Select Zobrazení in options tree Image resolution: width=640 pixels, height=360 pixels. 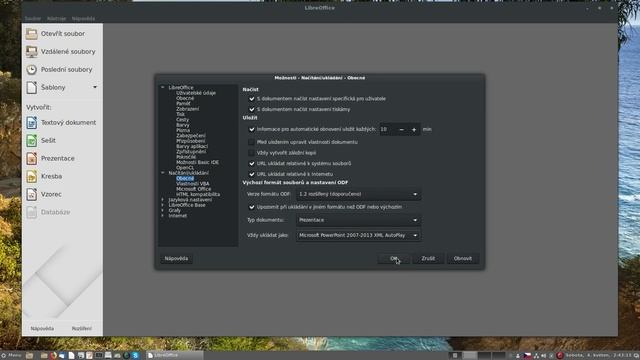[x=187, y=109]
